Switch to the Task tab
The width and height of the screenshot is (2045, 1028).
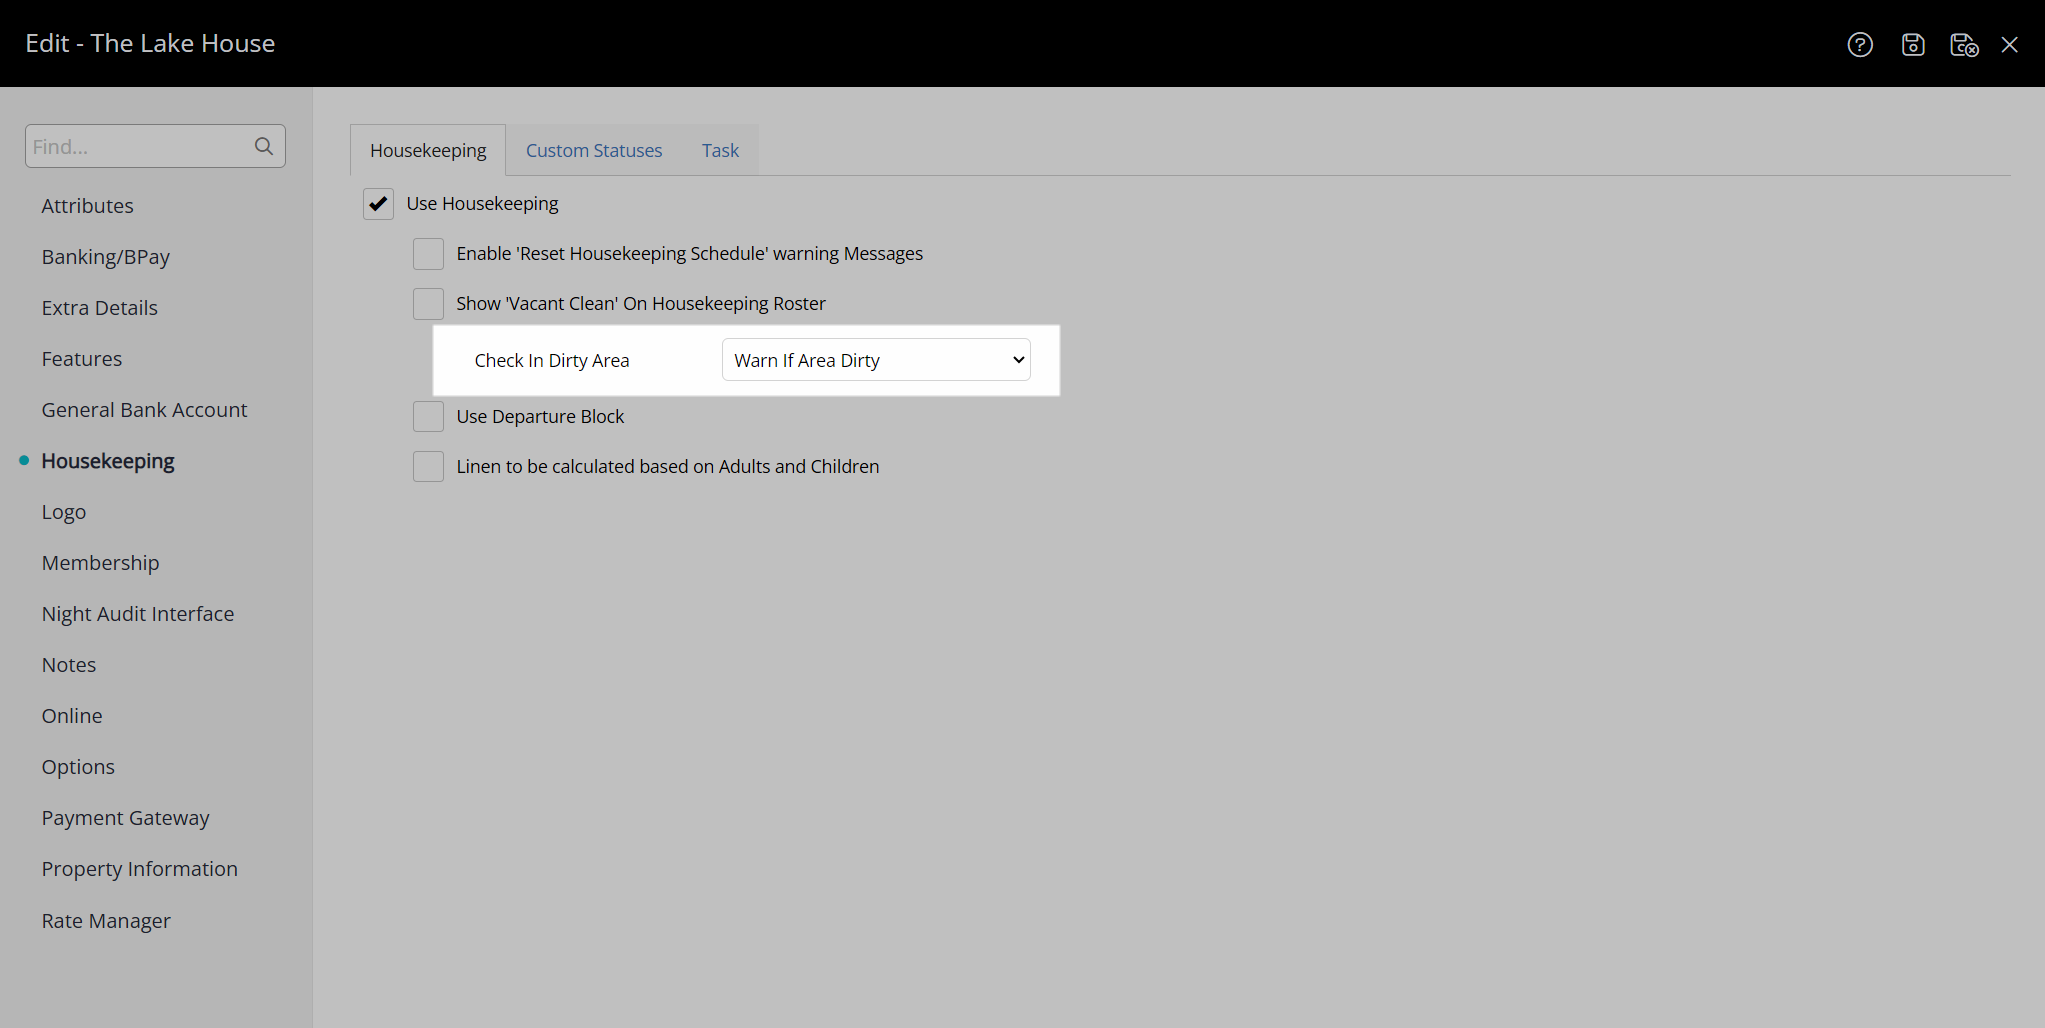click(x=720, y=150)
